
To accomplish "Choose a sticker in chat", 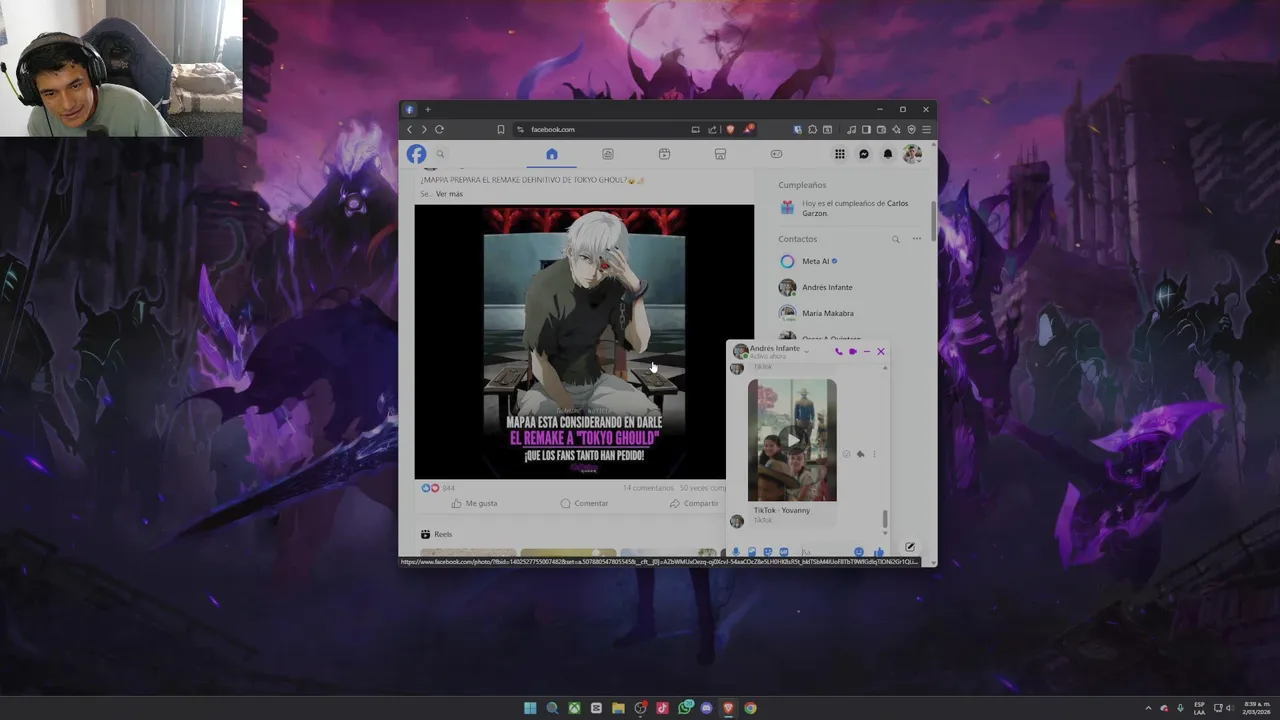I will point(768,551).
